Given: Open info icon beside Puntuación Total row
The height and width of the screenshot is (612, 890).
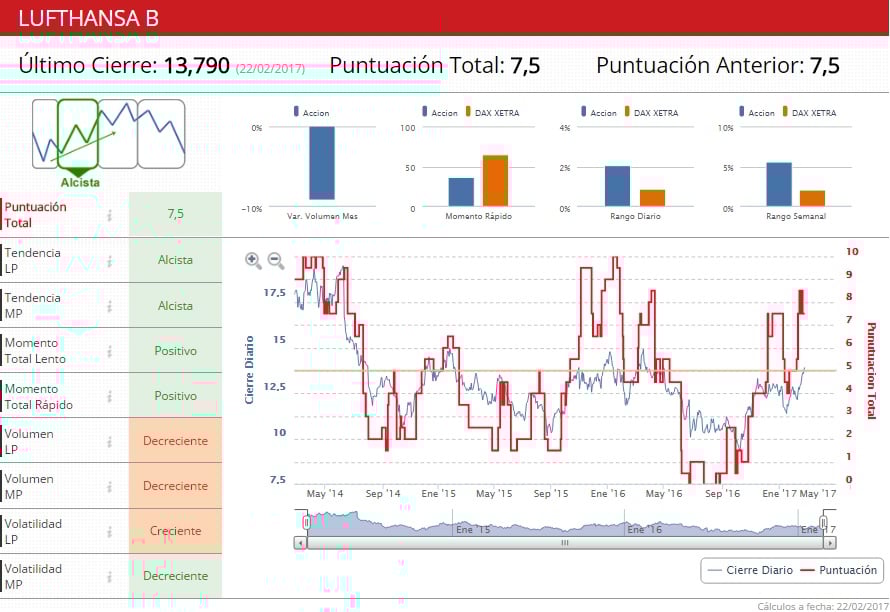Looking at the screenshot, I should pos(110,215).
